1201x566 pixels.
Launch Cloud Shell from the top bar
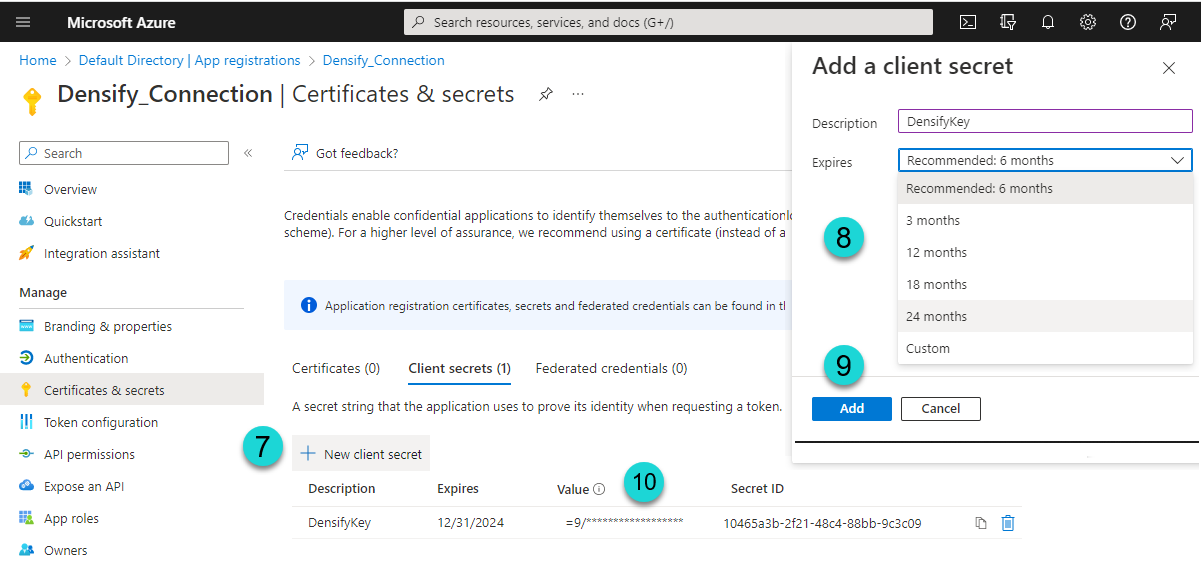(x=968, y=22)
